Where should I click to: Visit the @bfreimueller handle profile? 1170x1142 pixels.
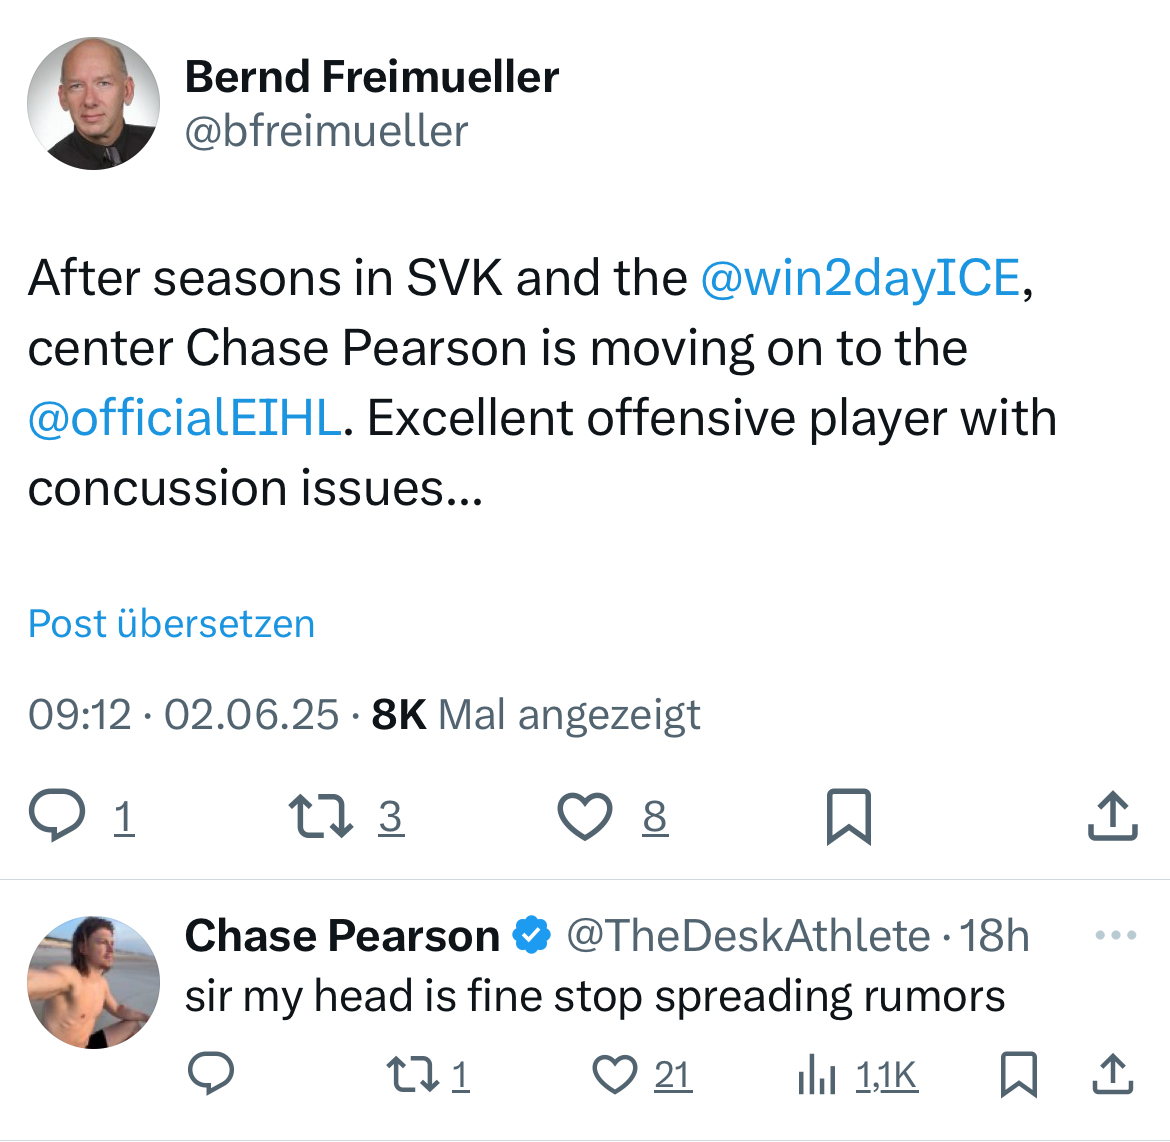(x=326, y=131)
